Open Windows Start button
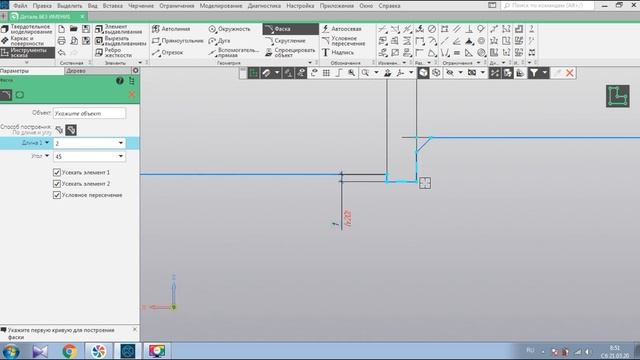 [x=11, y=351]
